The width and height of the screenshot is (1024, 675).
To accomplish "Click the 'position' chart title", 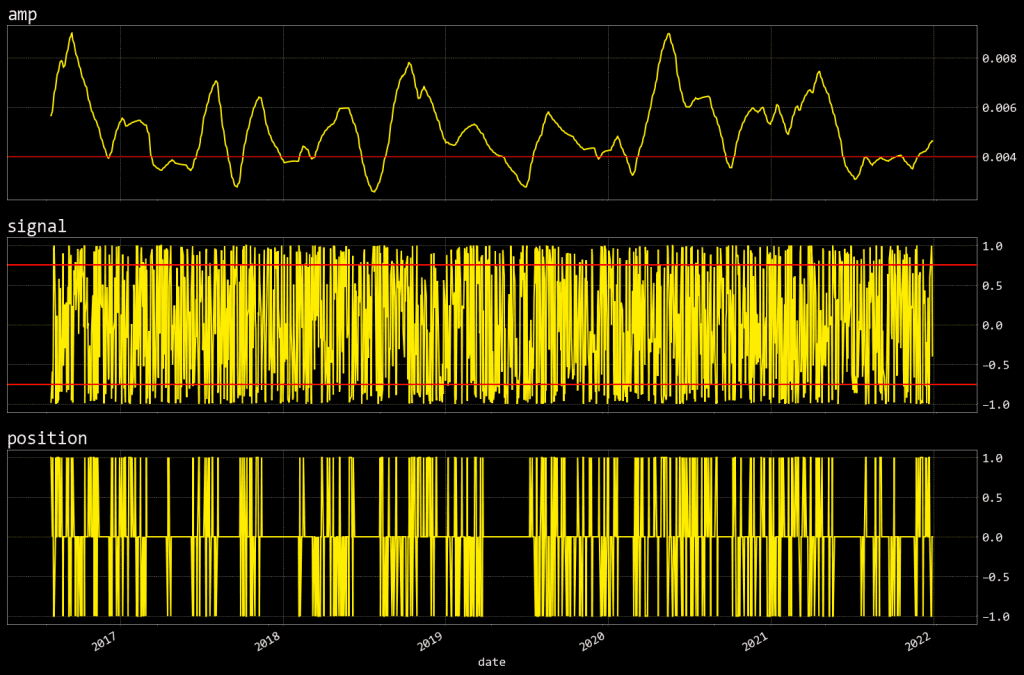I will pos(47,438).
